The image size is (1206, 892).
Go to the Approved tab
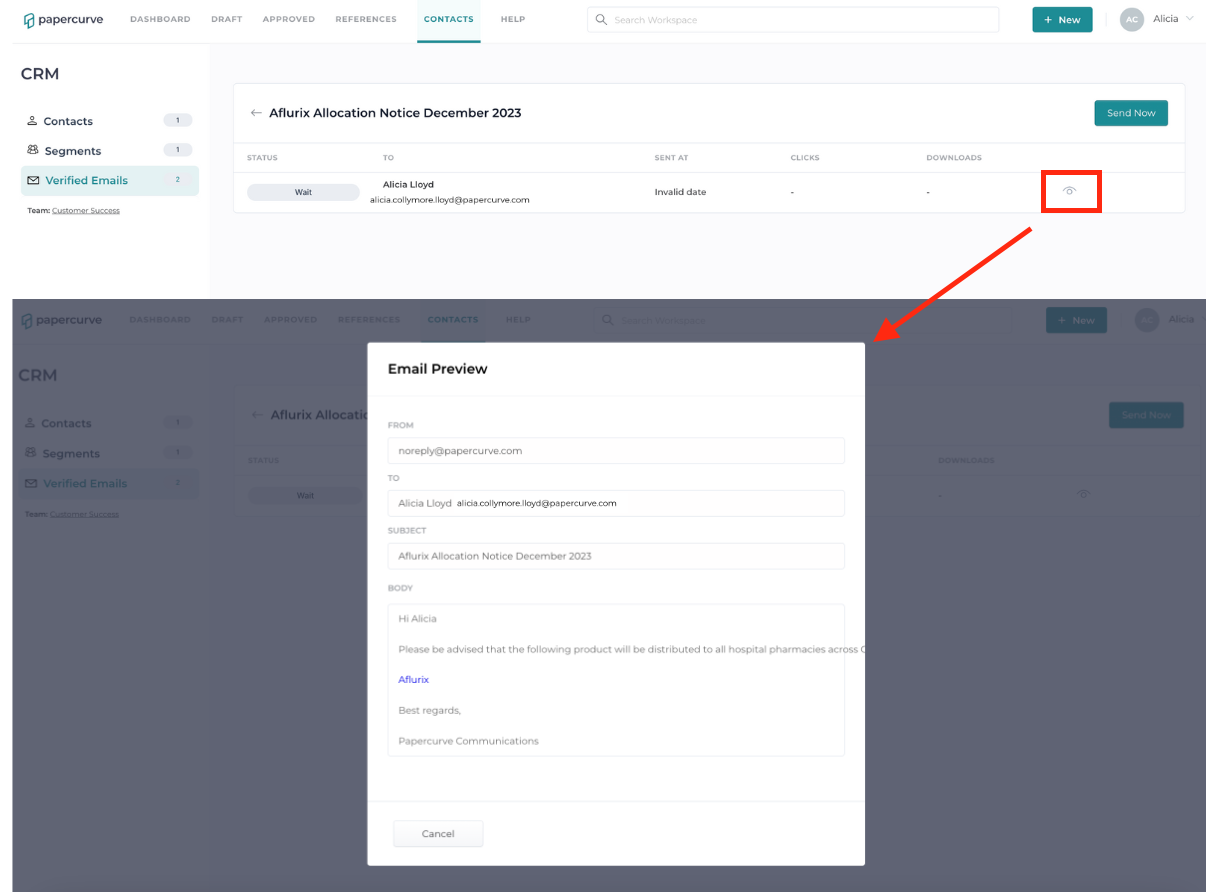289,20
